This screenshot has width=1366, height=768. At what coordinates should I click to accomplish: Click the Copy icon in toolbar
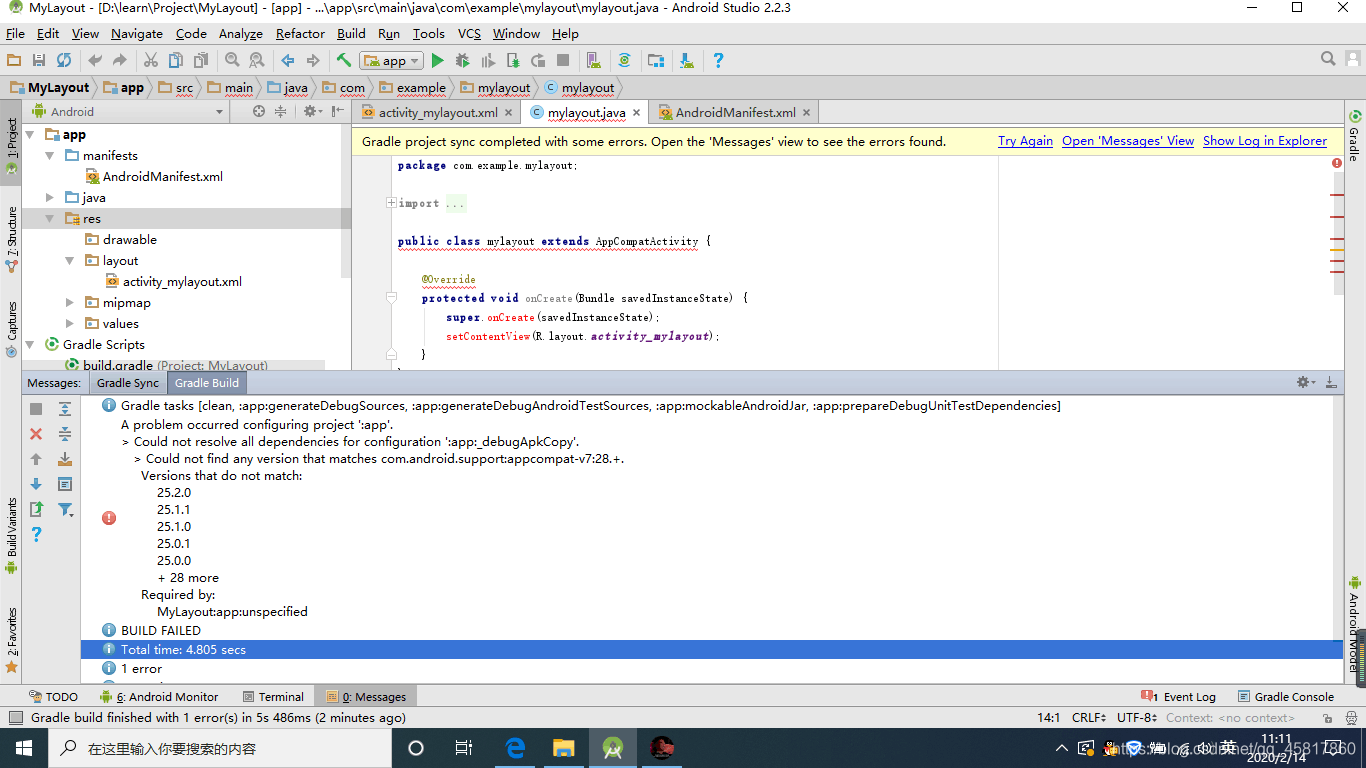176,61
